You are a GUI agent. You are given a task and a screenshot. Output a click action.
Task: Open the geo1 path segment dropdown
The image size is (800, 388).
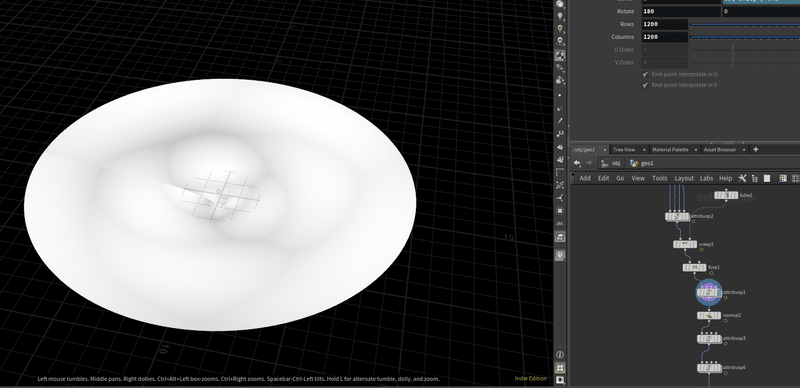click(x=642, y=163)
